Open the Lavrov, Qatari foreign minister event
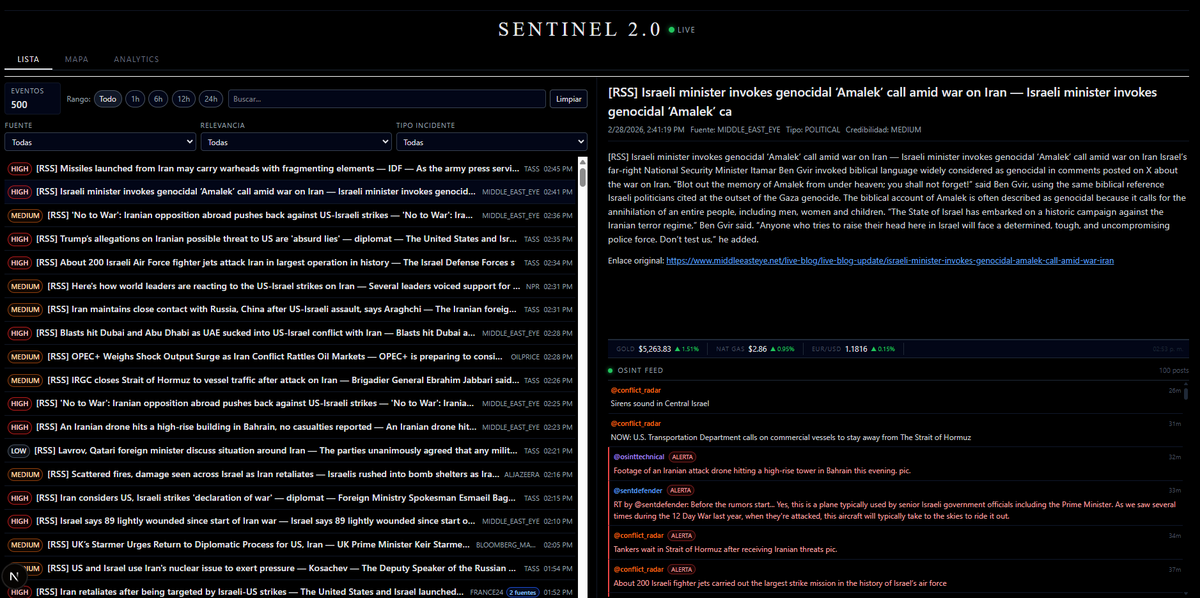Image resolution: width=1200 pixels, height=598 pixels. (x=291, y=450)
